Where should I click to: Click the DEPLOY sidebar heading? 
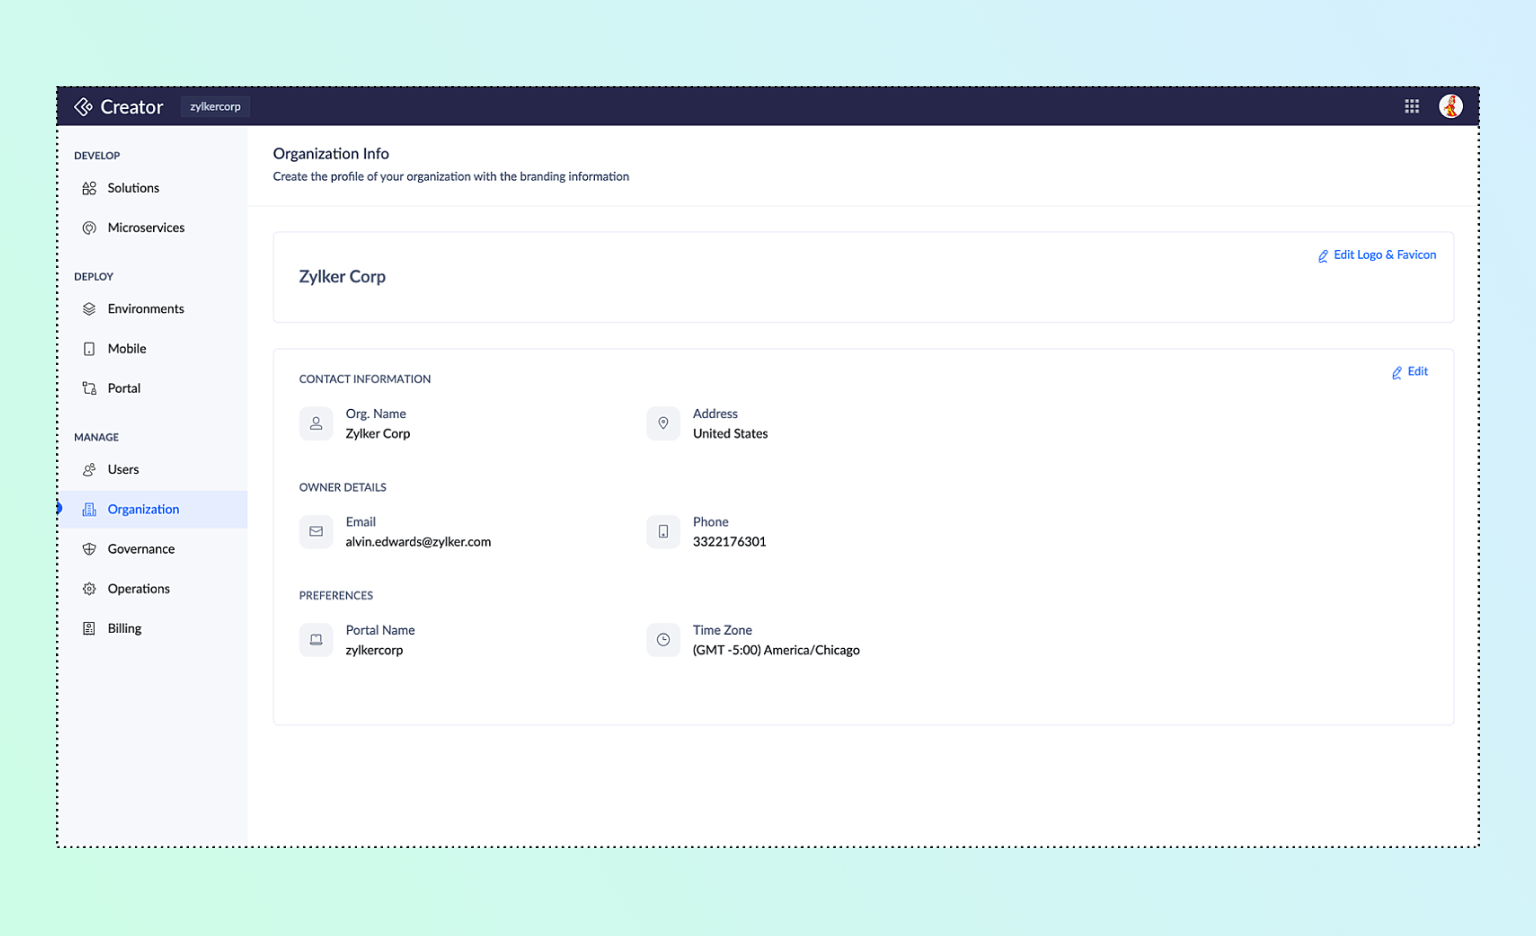[94, 277]
